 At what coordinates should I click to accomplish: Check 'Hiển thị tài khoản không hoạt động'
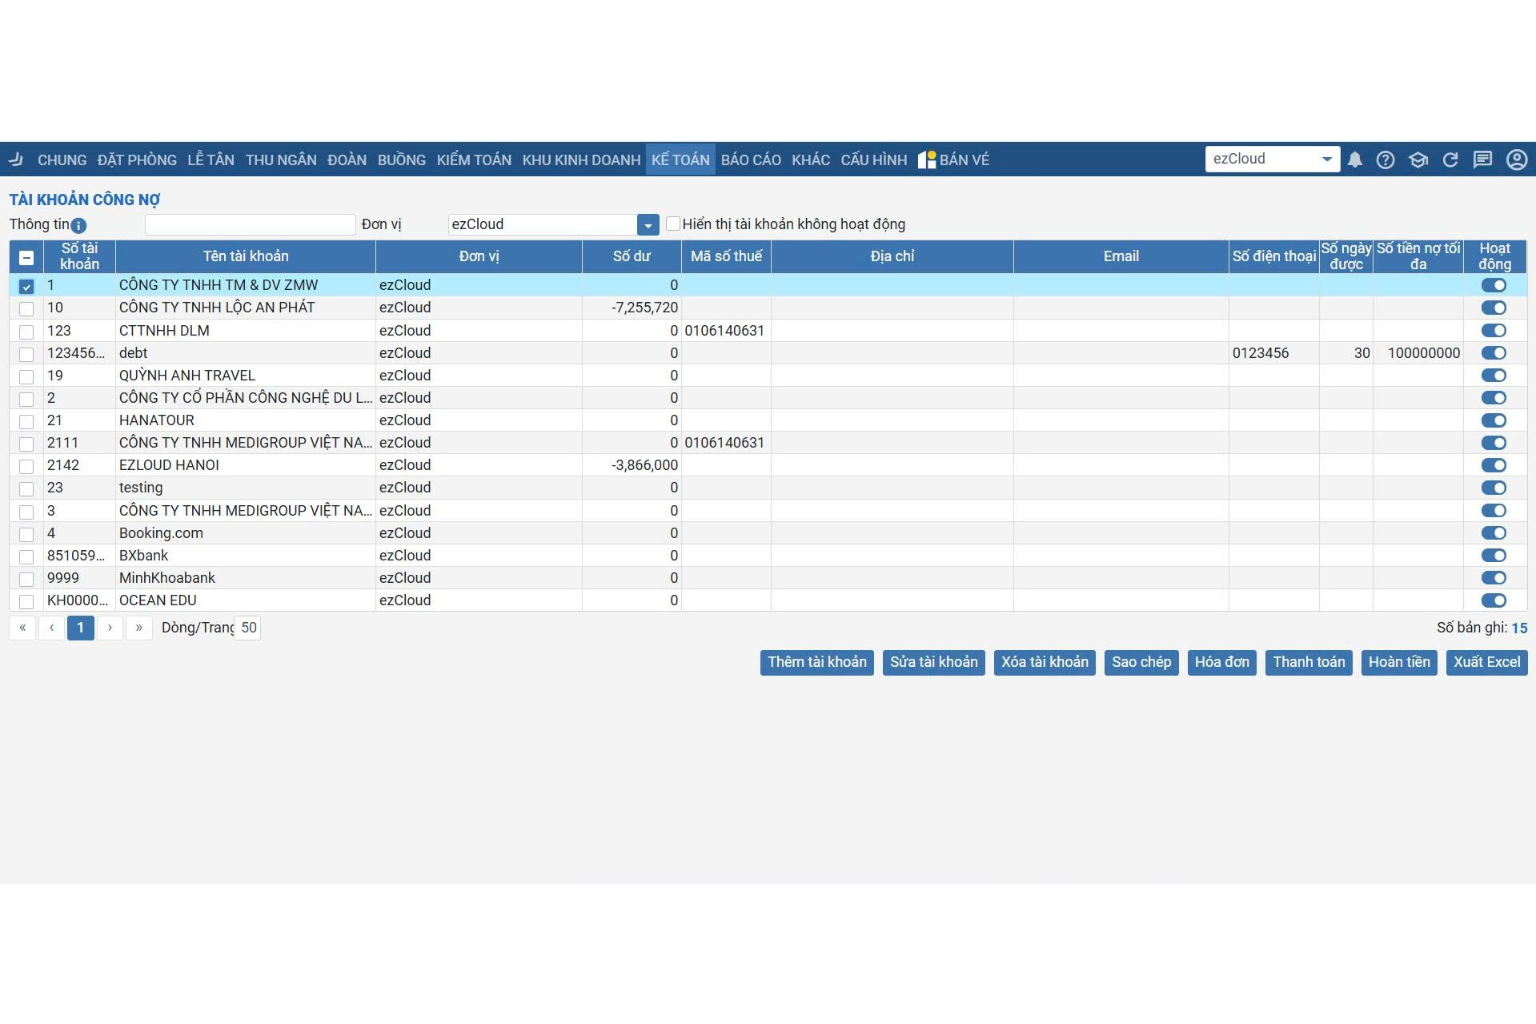(x=673, y=224)
